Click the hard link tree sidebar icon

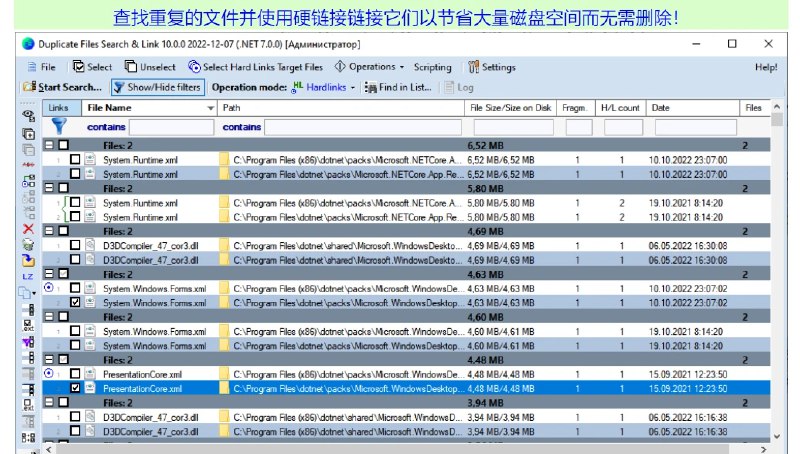click(29, 181)
